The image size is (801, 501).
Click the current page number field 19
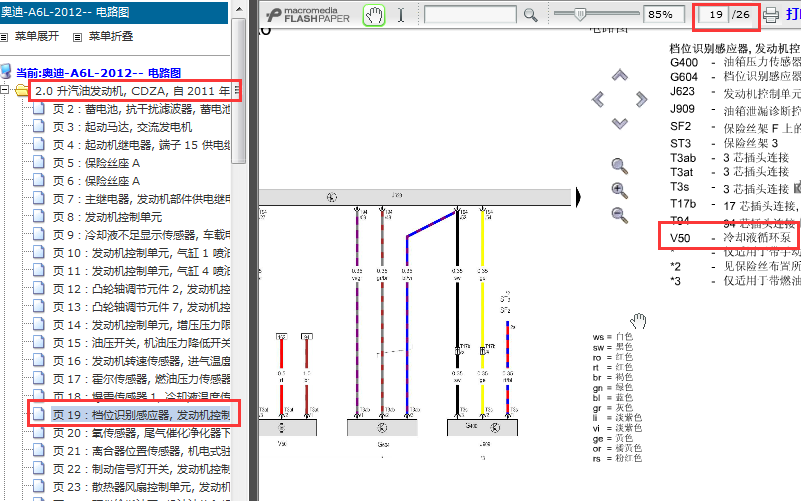(712, 15)
